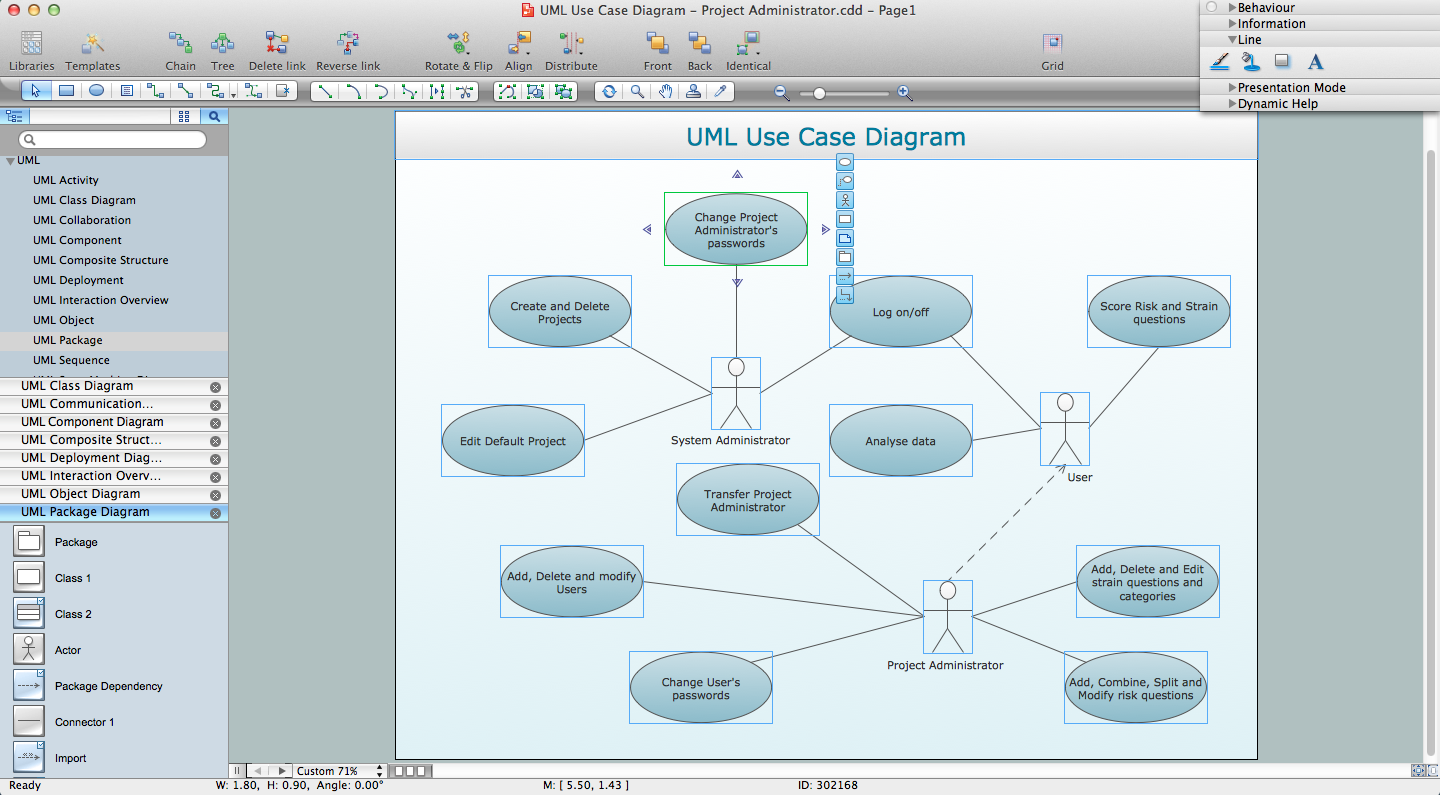Image resolution: width=1440 pixels, height=795 pixels.
Task: Toggle the Grid display
Action: tap(1052, 44)
